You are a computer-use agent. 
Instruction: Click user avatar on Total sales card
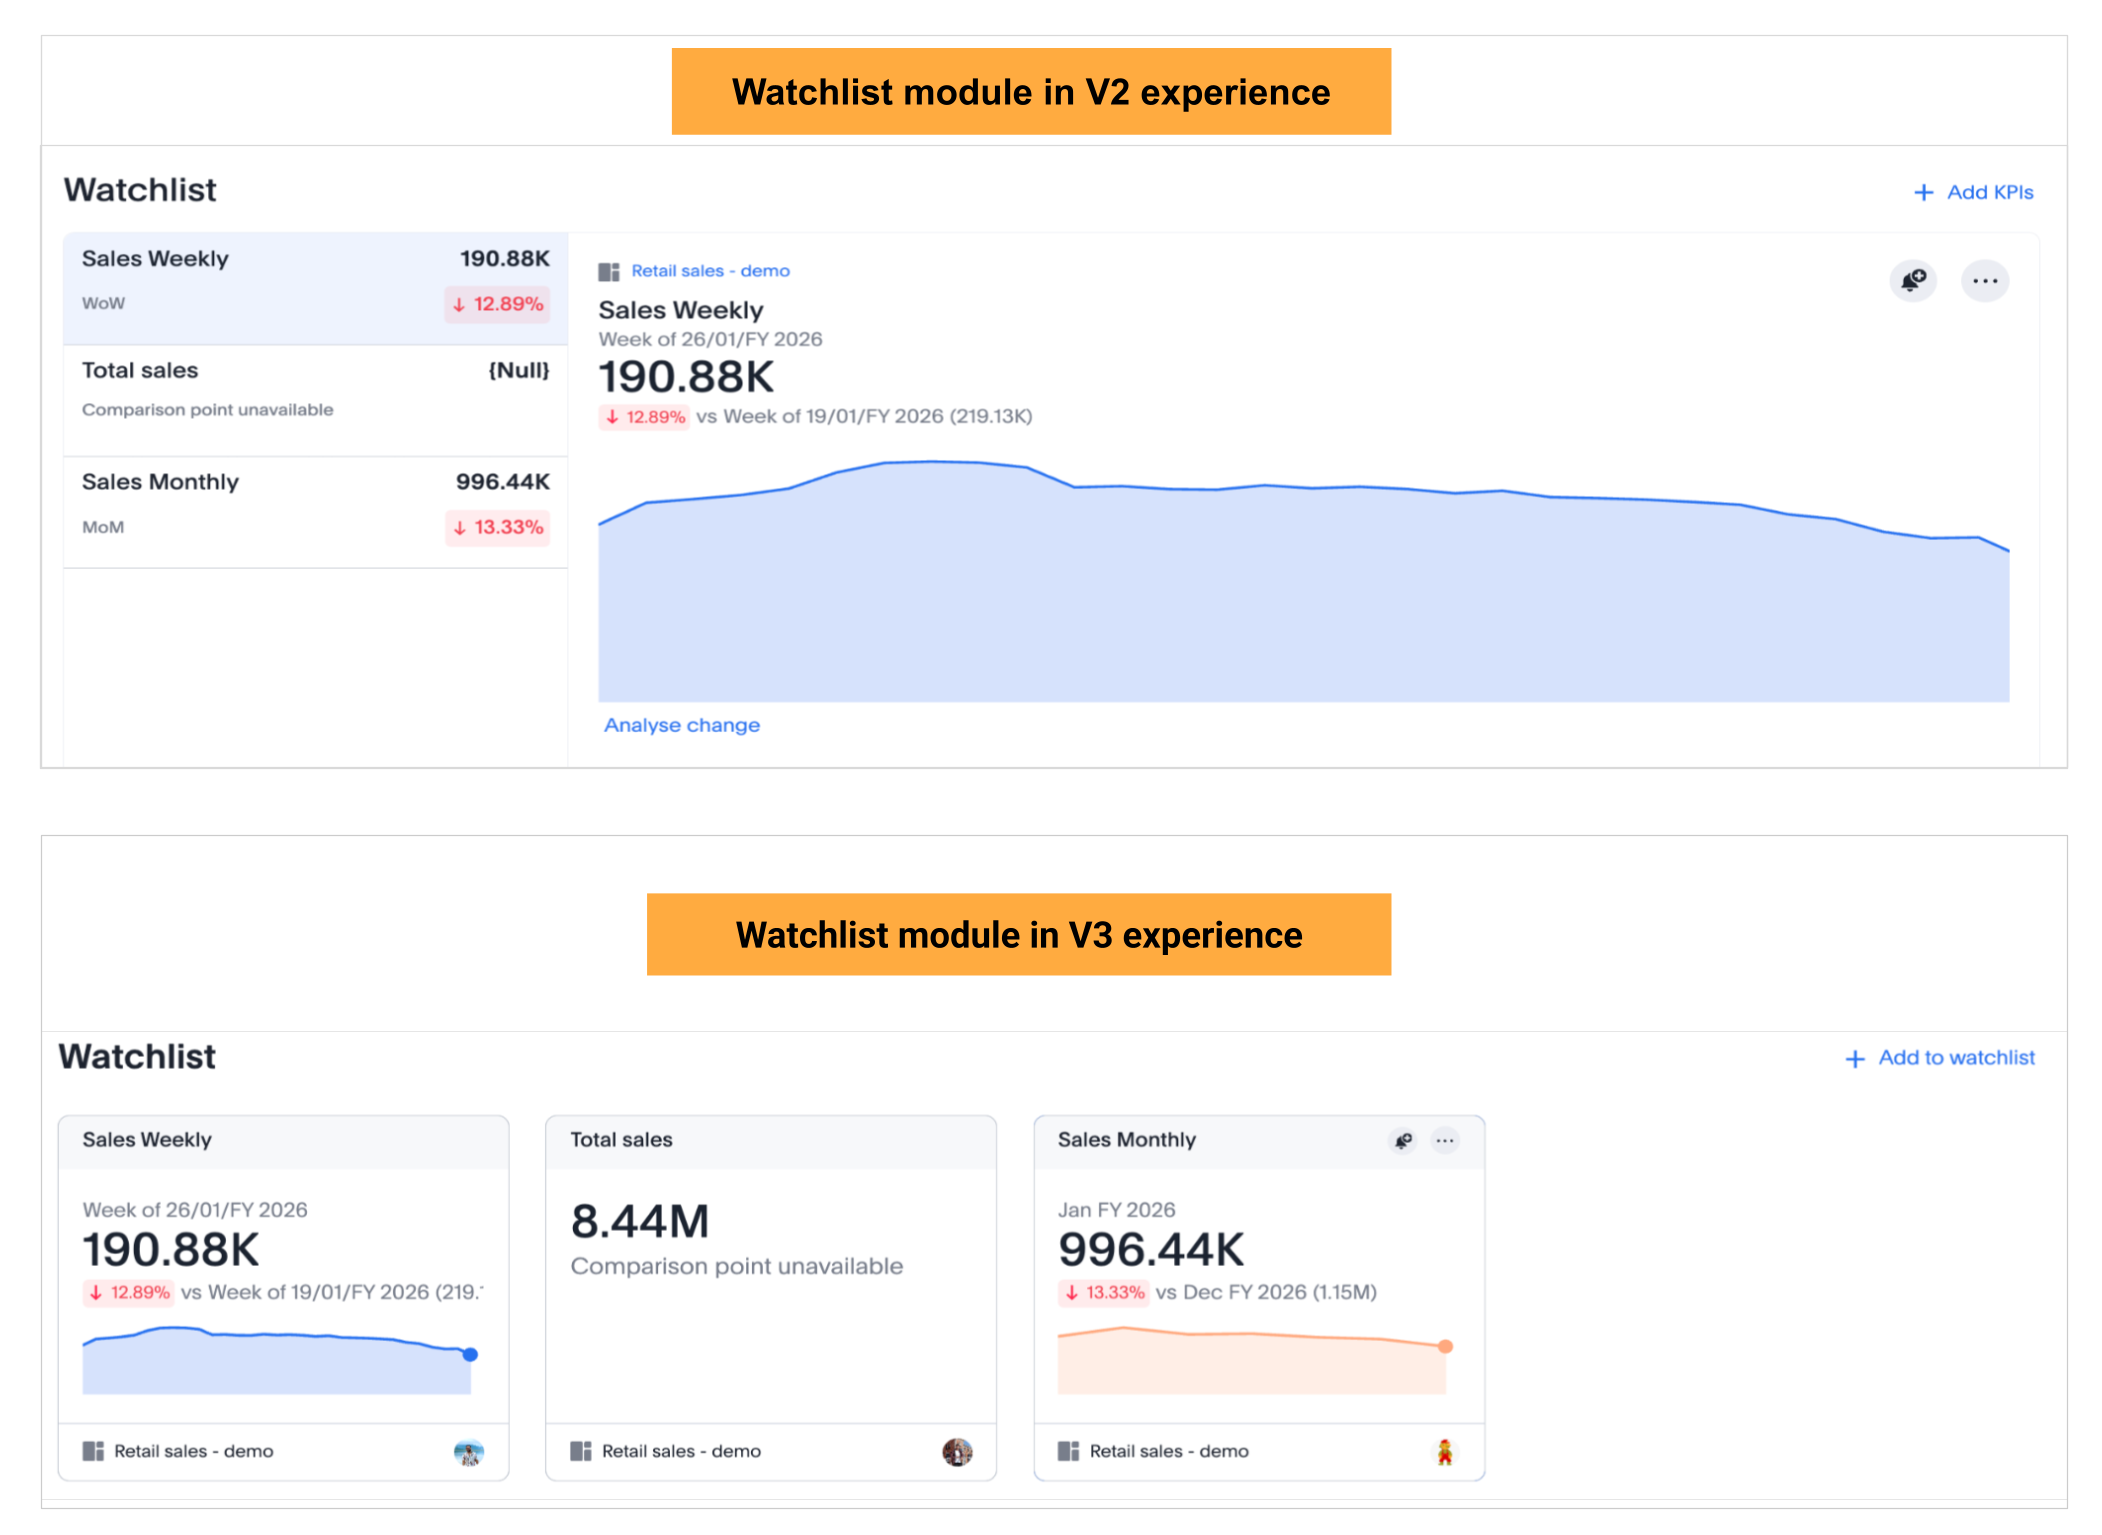coord(956,1451)
